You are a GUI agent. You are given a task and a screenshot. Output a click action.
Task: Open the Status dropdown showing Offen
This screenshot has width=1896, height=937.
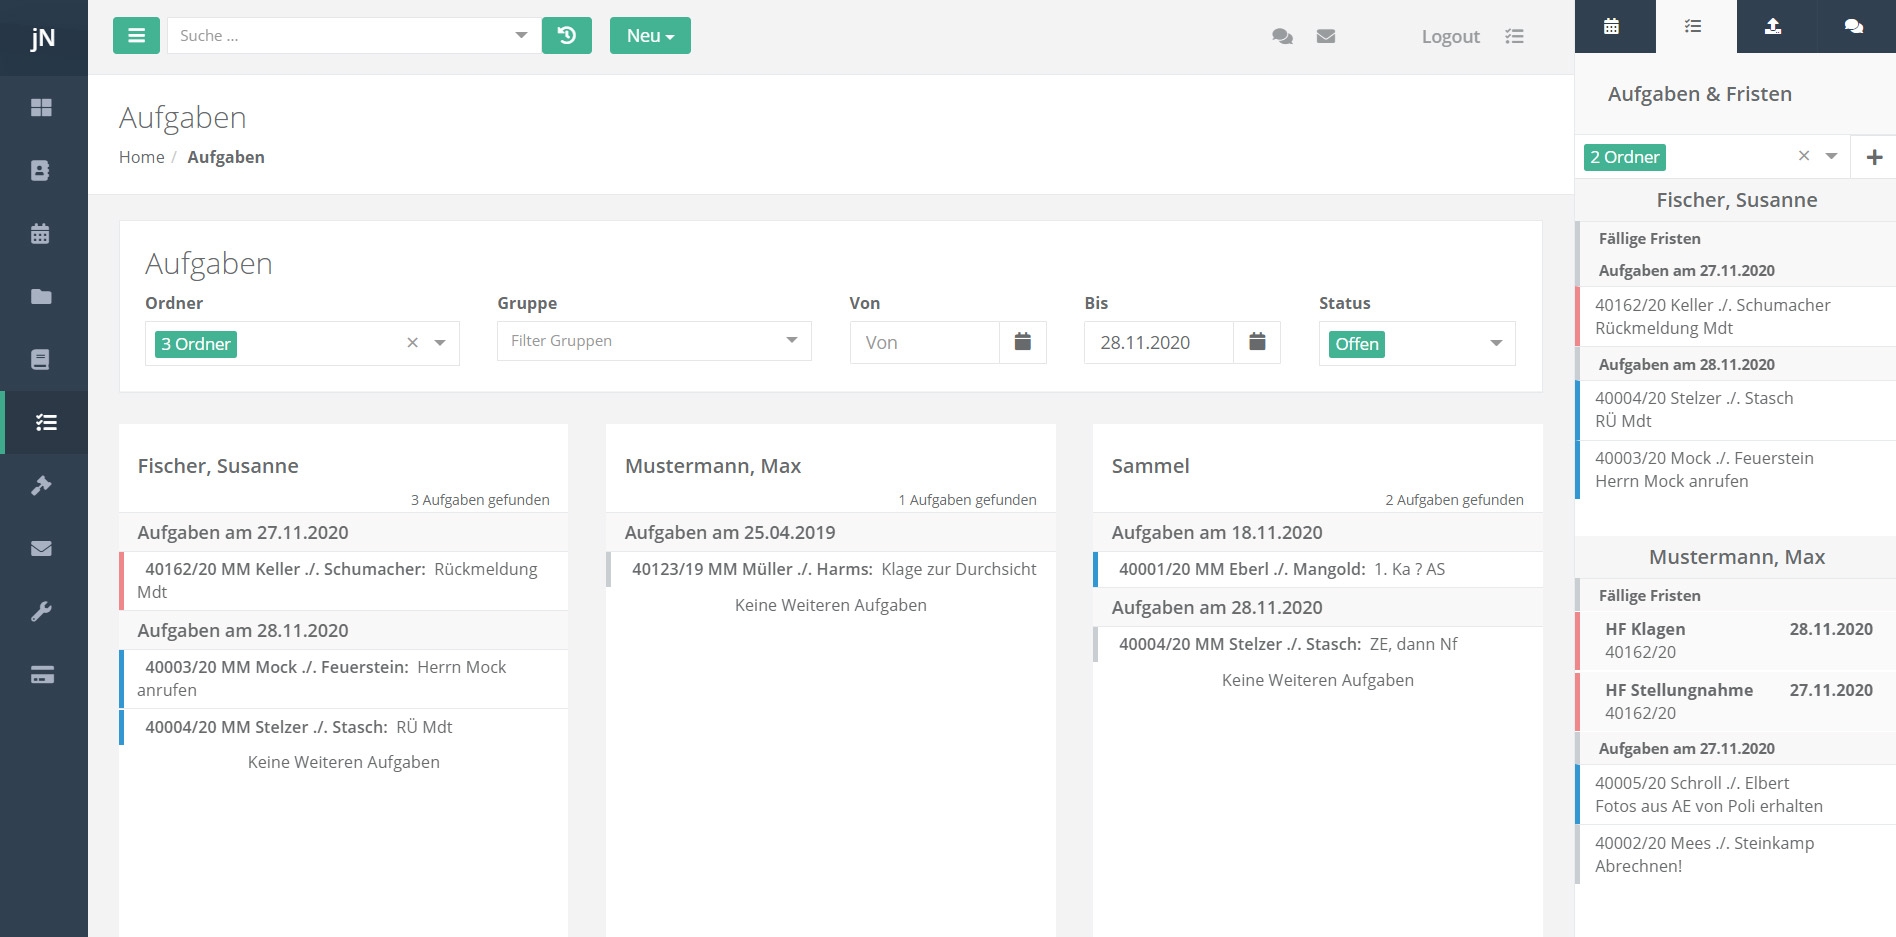[1417, 343]
